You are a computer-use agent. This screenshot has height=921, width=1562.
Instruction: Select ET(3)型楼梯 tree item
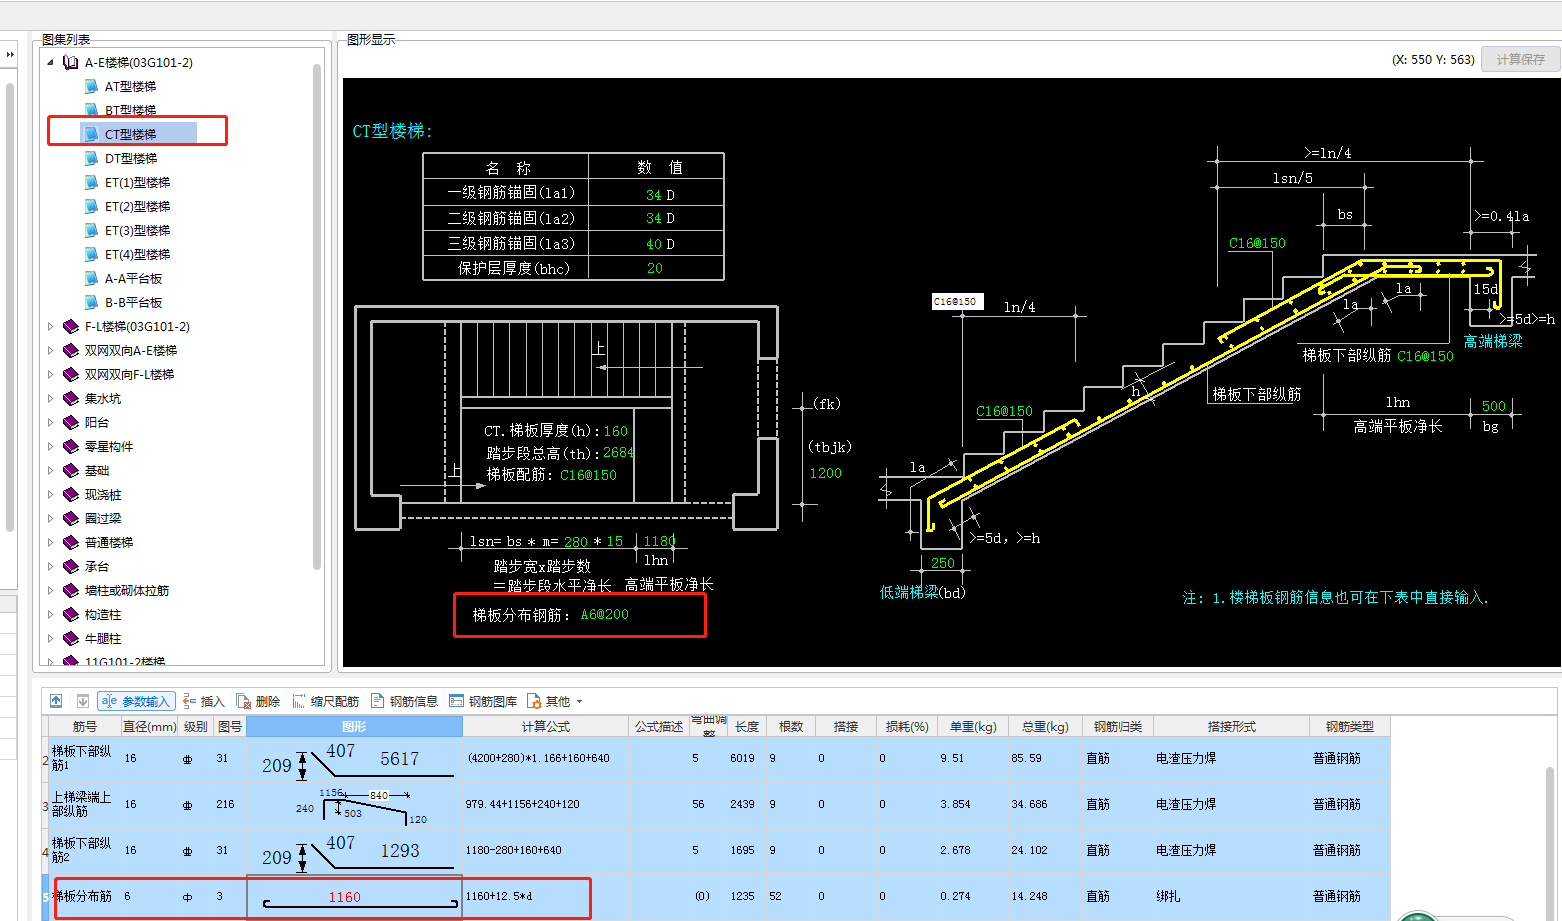(x=137, y=230)
